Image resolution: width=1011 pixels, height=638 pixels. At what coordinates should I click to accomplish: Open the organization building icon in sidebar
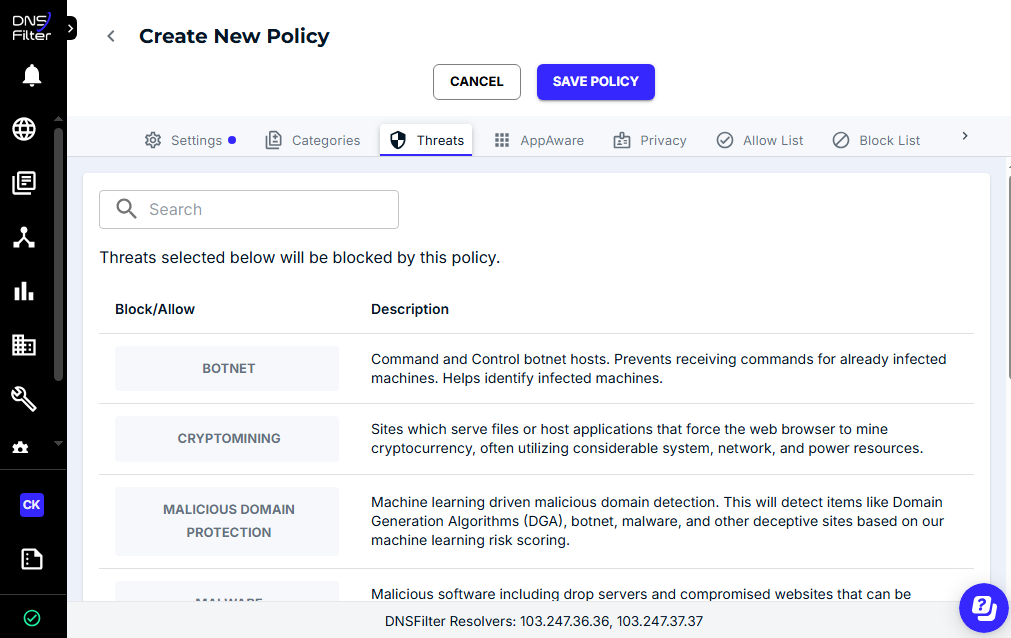coord(24,345)
